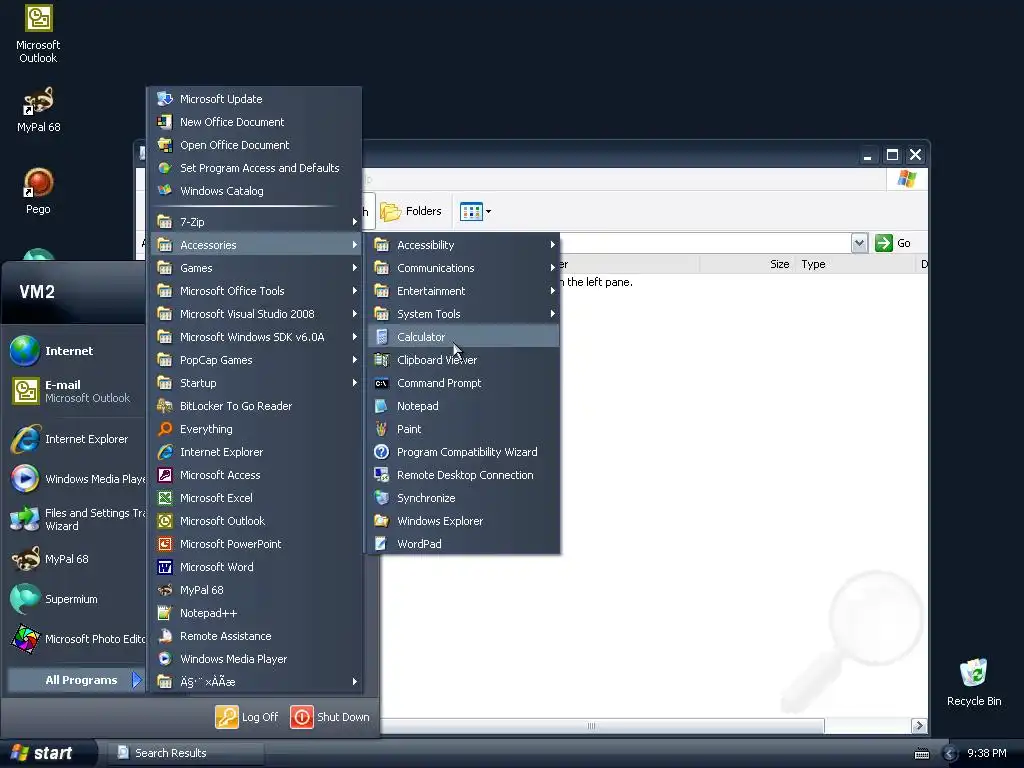This screenshot has width=1024, height=768.
Task: Show hidden icons in system tray
Action: 950,754
